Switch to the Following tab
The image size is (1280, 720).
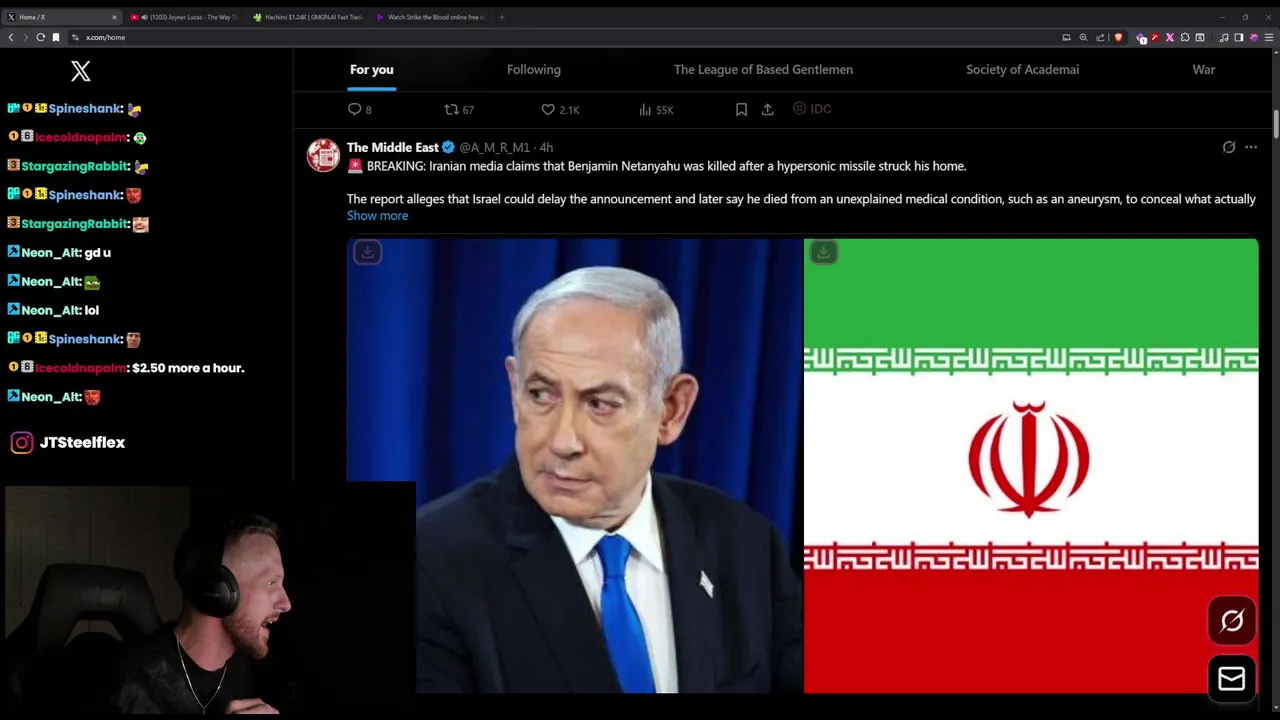534,69
